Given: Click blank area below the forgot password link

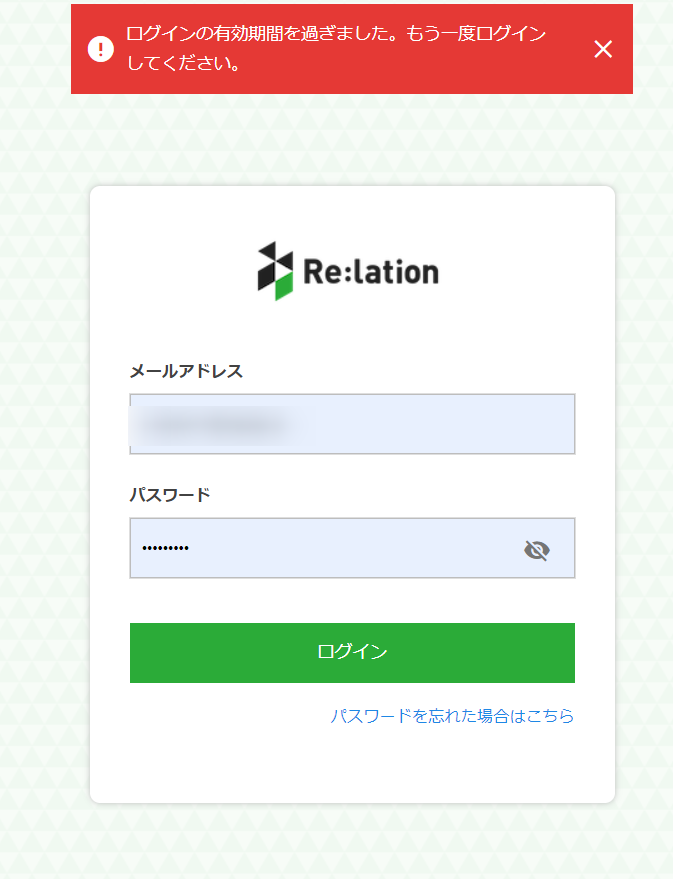Looking at the screenshot, I should pos(352,765).
